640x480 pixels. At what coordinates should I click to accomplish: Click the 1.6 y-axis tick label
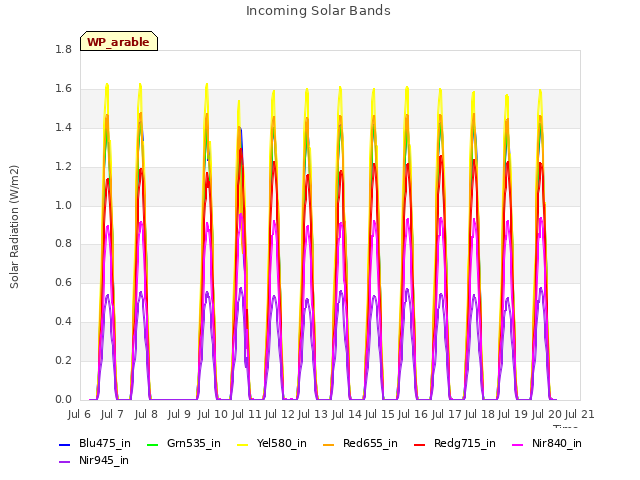coord(63,89)
